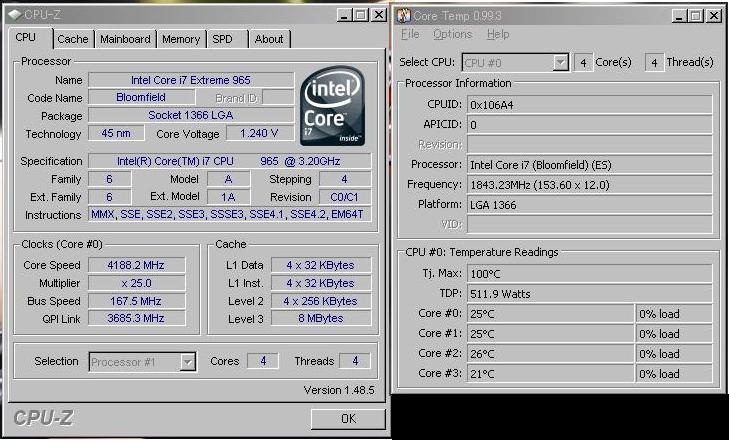Open the Mainboard tab
Screen dimensions: 729x440
point(125,39)
